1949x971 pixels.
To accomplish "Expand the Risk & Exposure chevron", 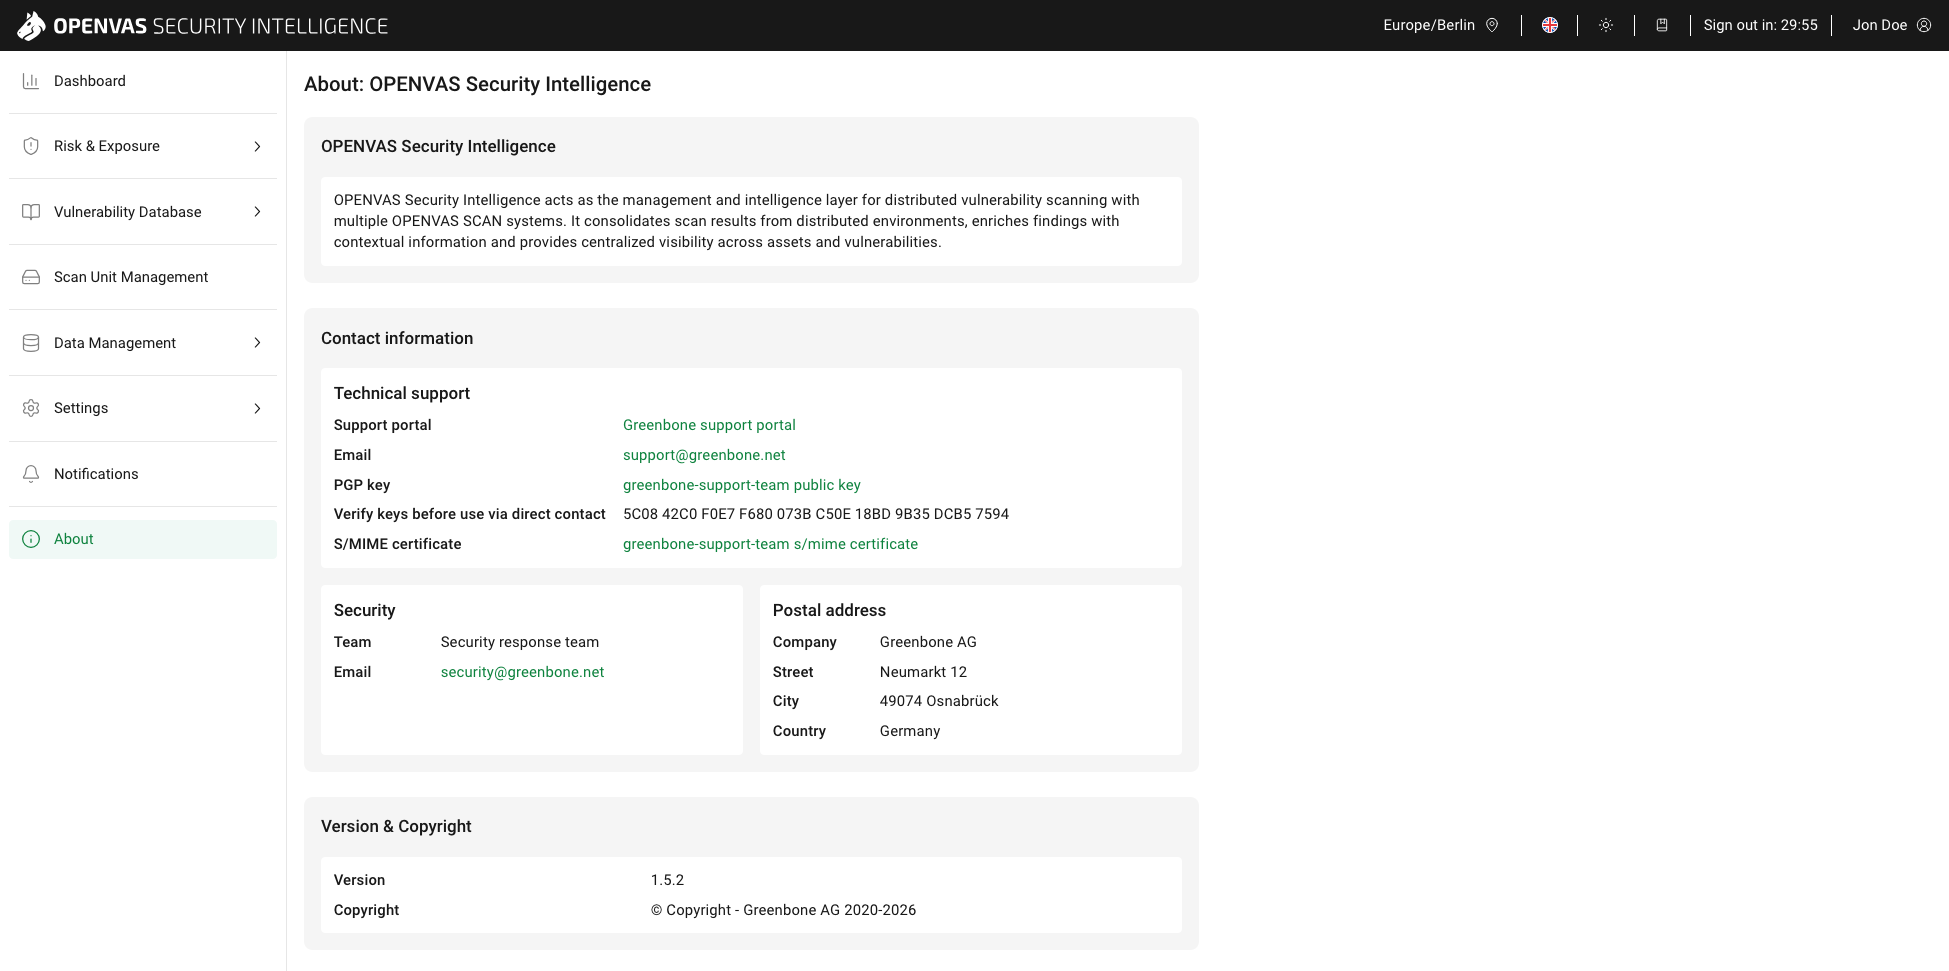I will point(257,146).
